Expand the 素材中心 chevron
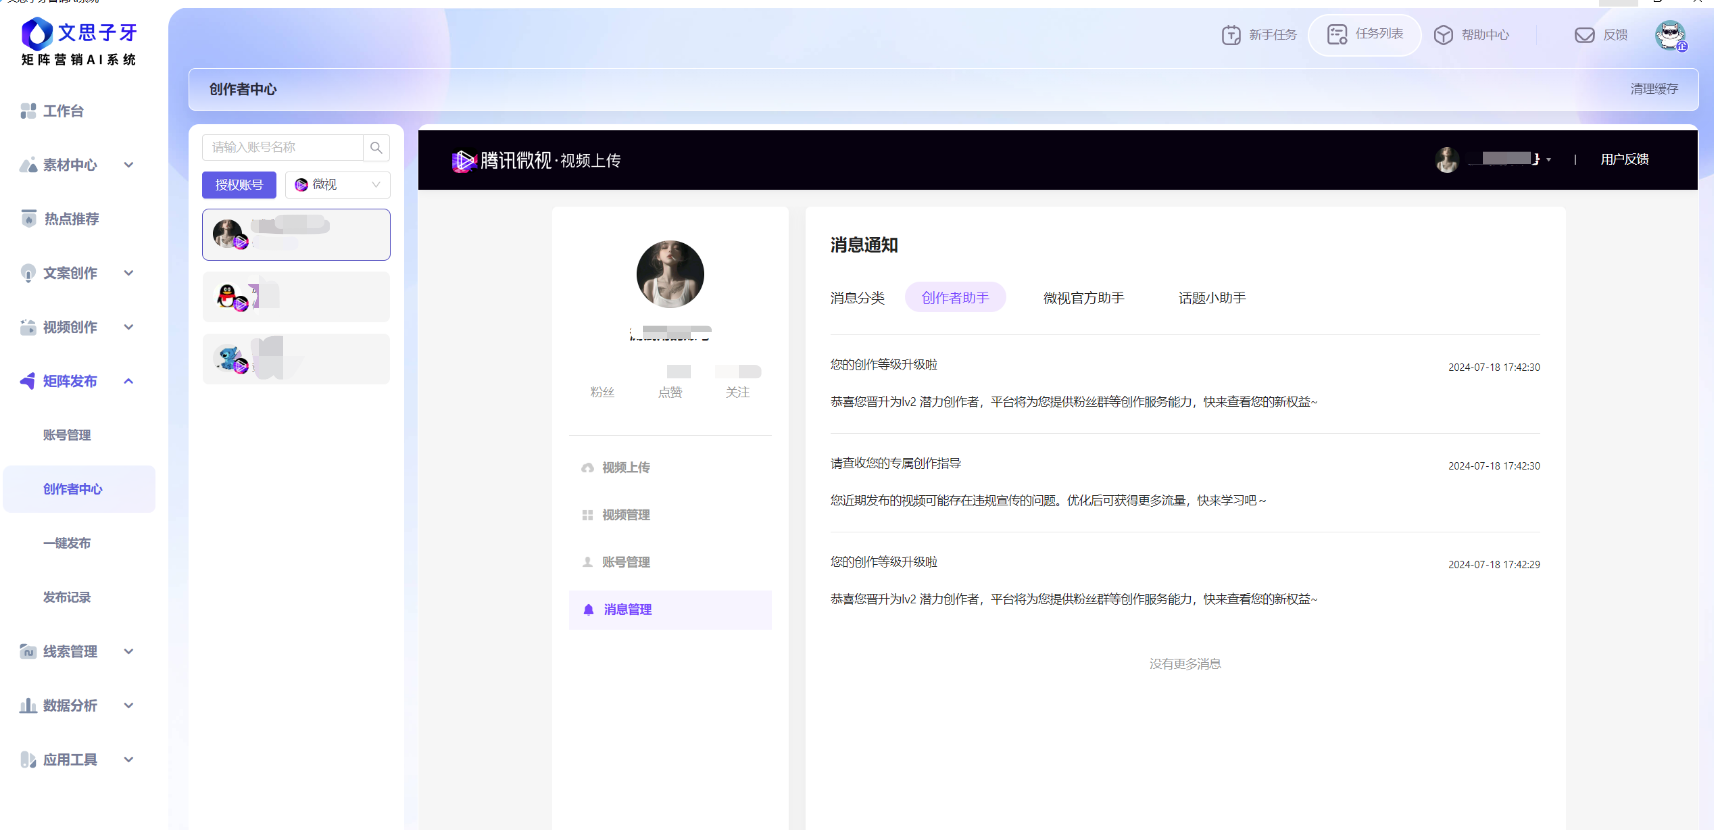The width and height of the screenshot is (1714, 830). pyautogui.click(x=129, y=165)
